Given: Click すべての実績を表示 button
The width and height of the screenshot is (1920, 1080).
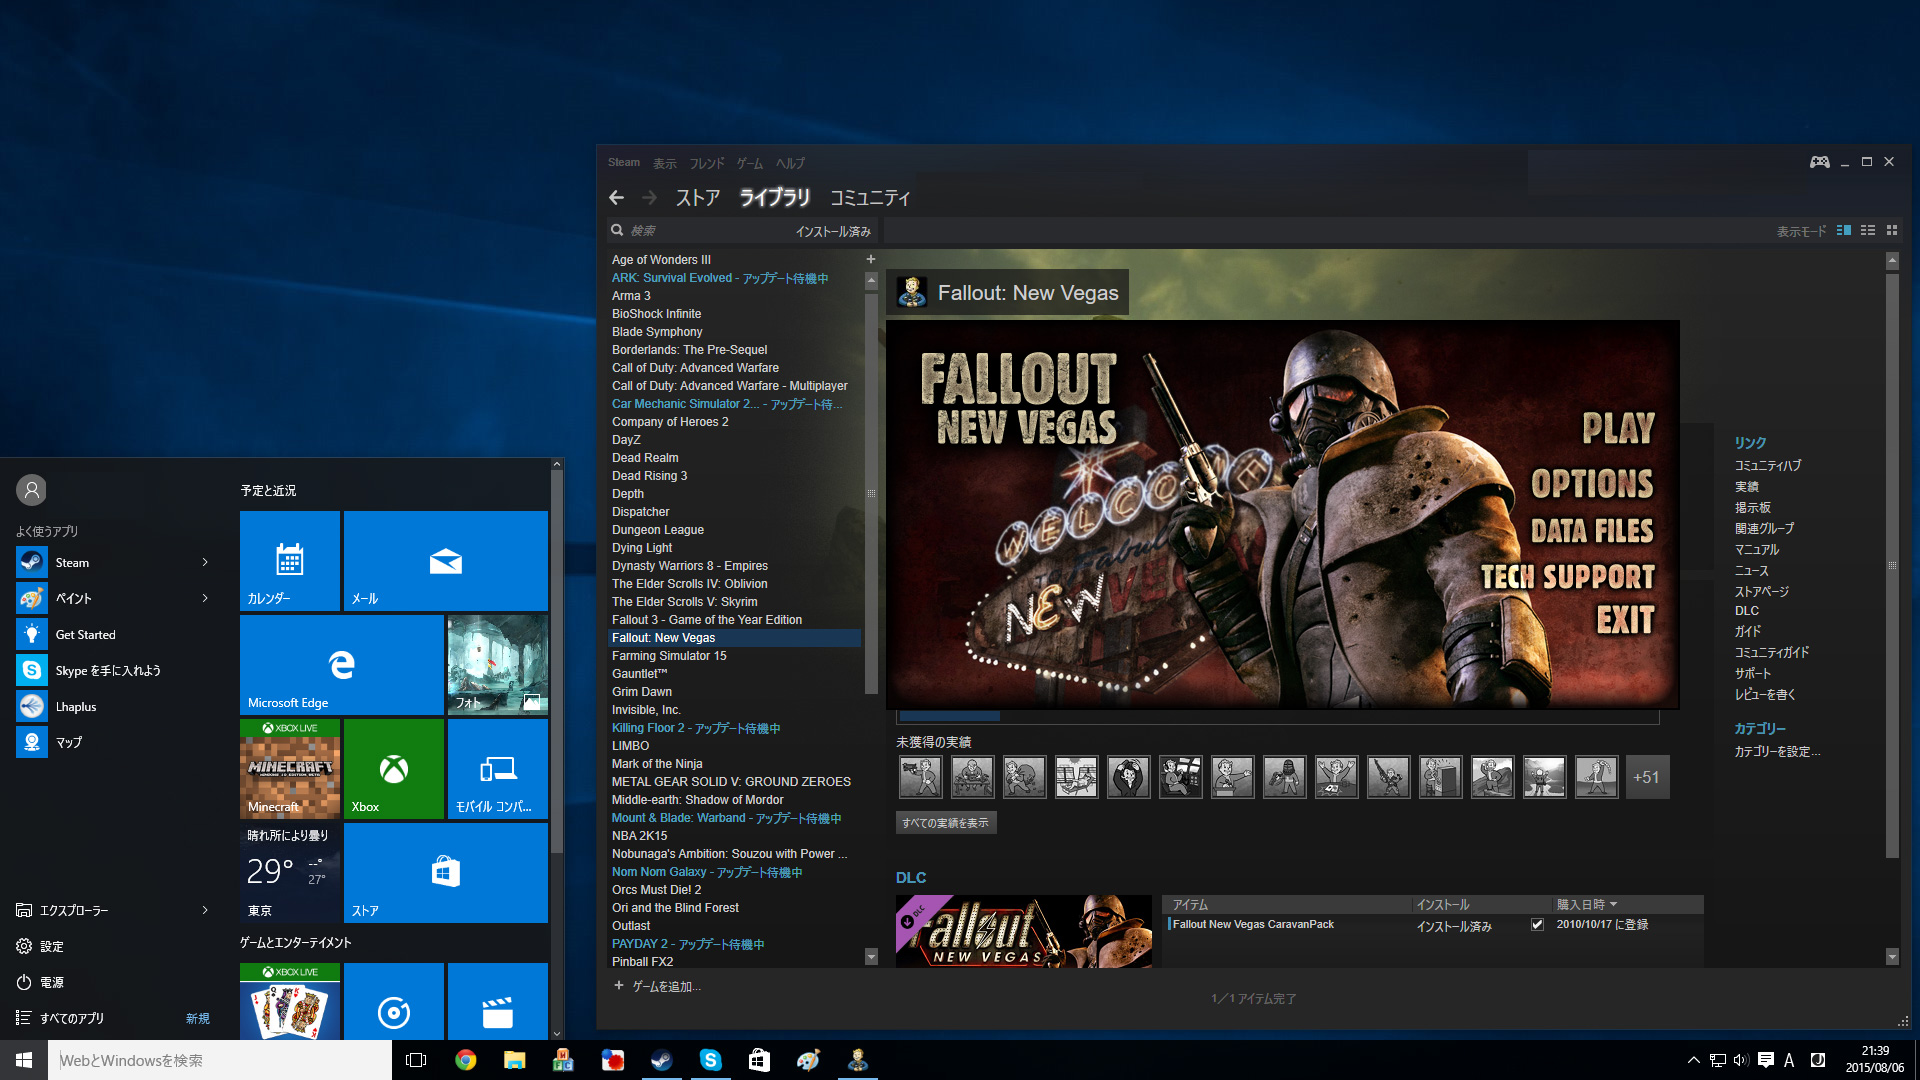Looking at the screenshot, I should pos(946,823).
